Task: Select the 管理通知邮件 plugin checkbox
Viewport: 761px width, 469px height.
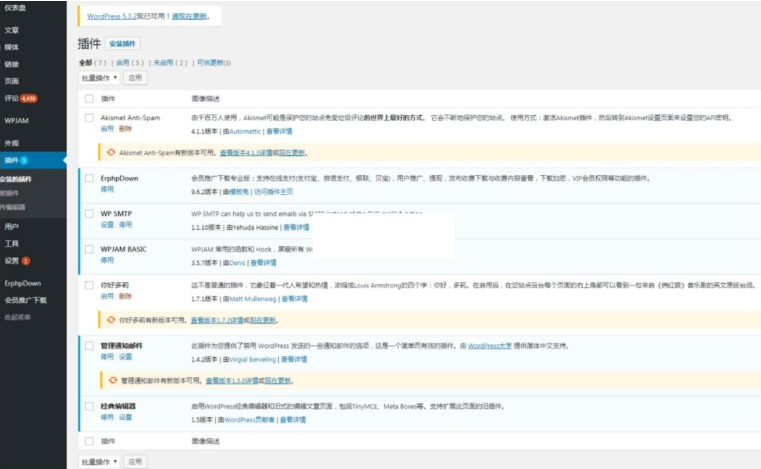Action: coord(89,346)
